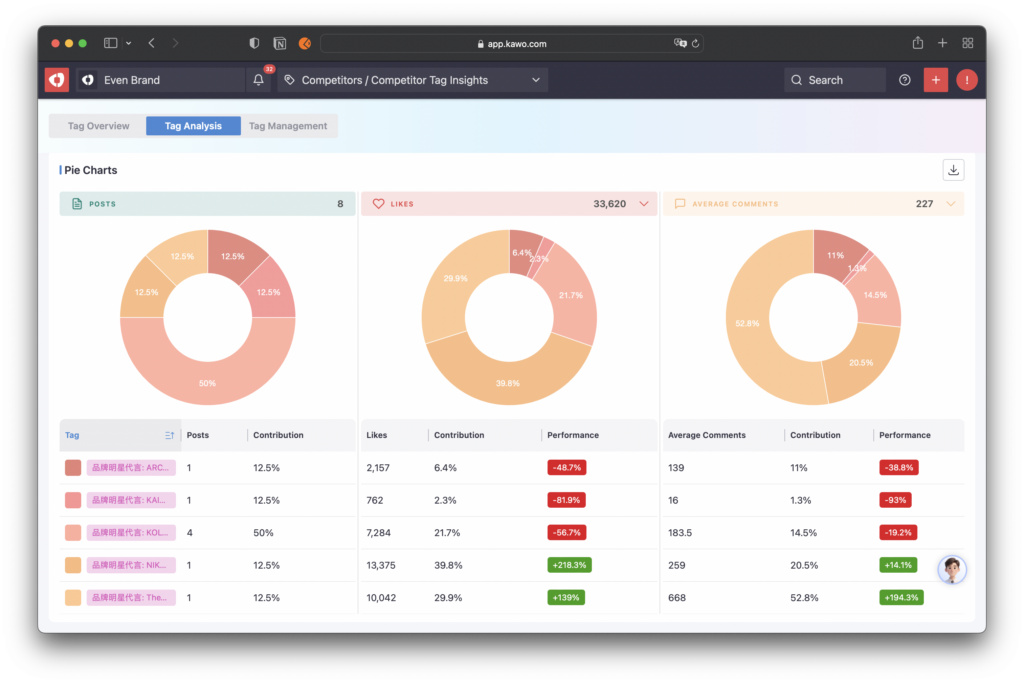
Task: Open the notifications bell icon
Action: [259, 80]
